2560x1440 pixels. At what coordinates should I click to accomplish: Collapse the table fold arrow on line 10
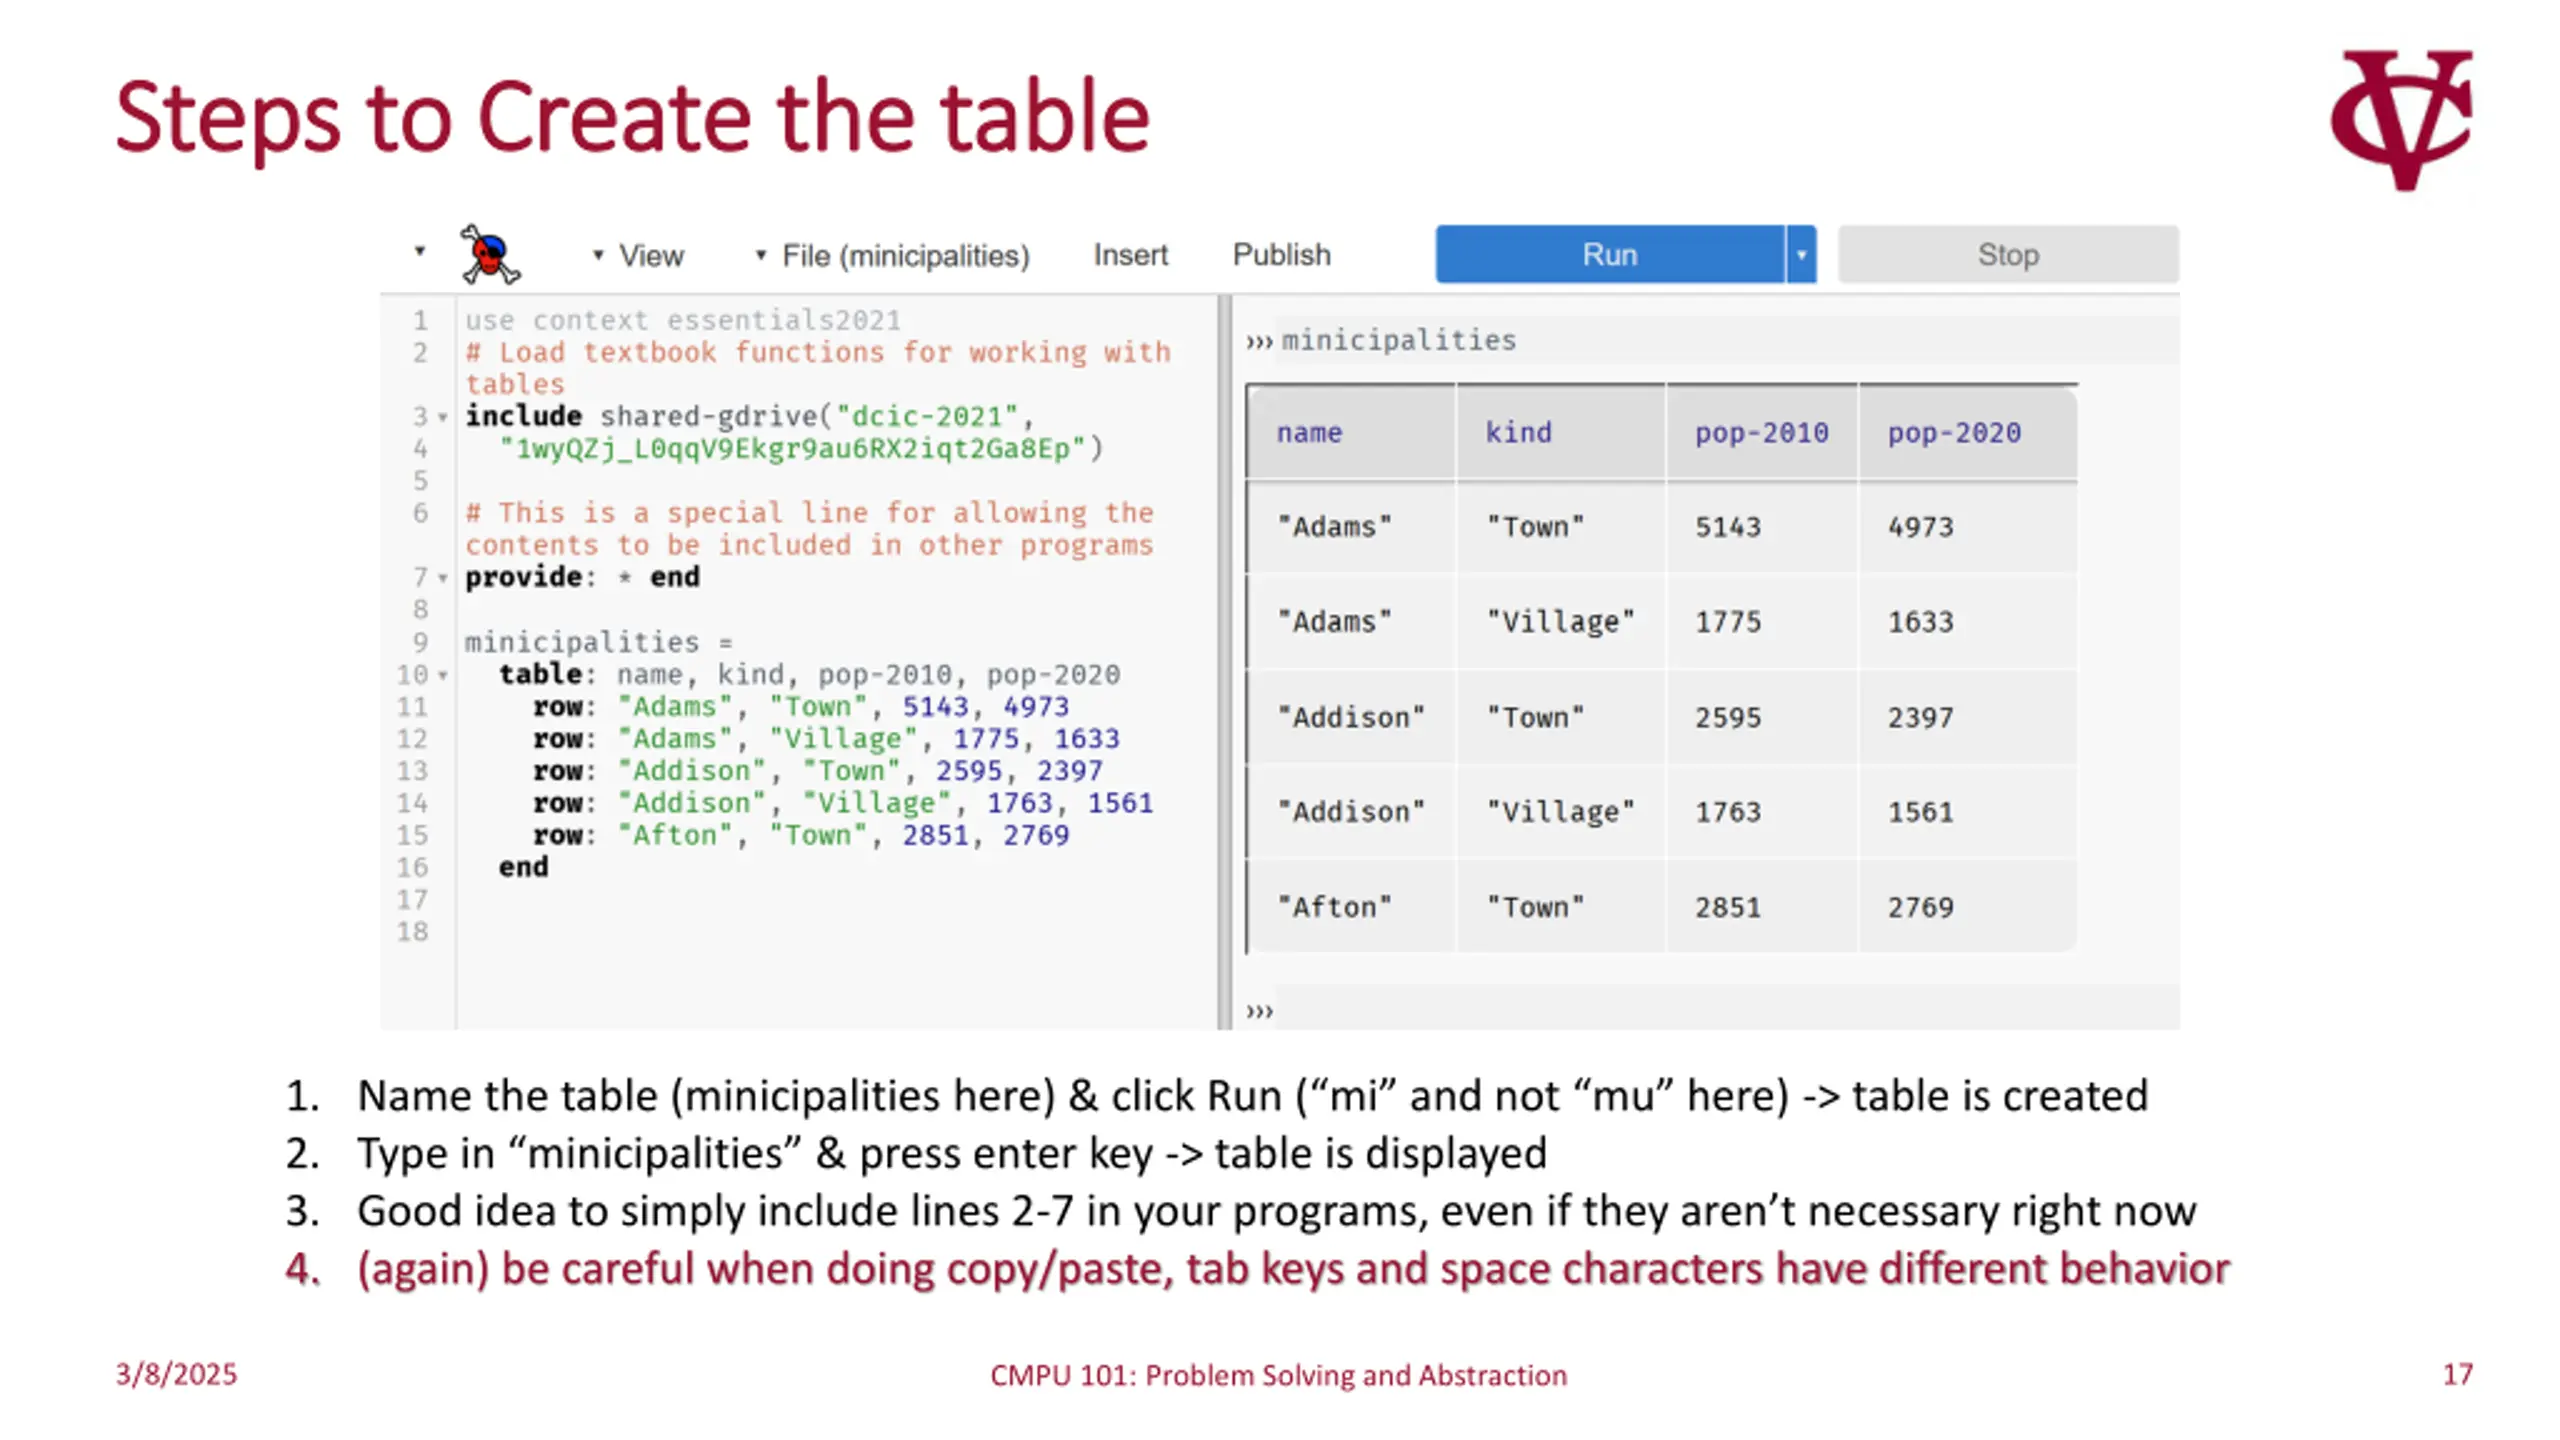443,675
